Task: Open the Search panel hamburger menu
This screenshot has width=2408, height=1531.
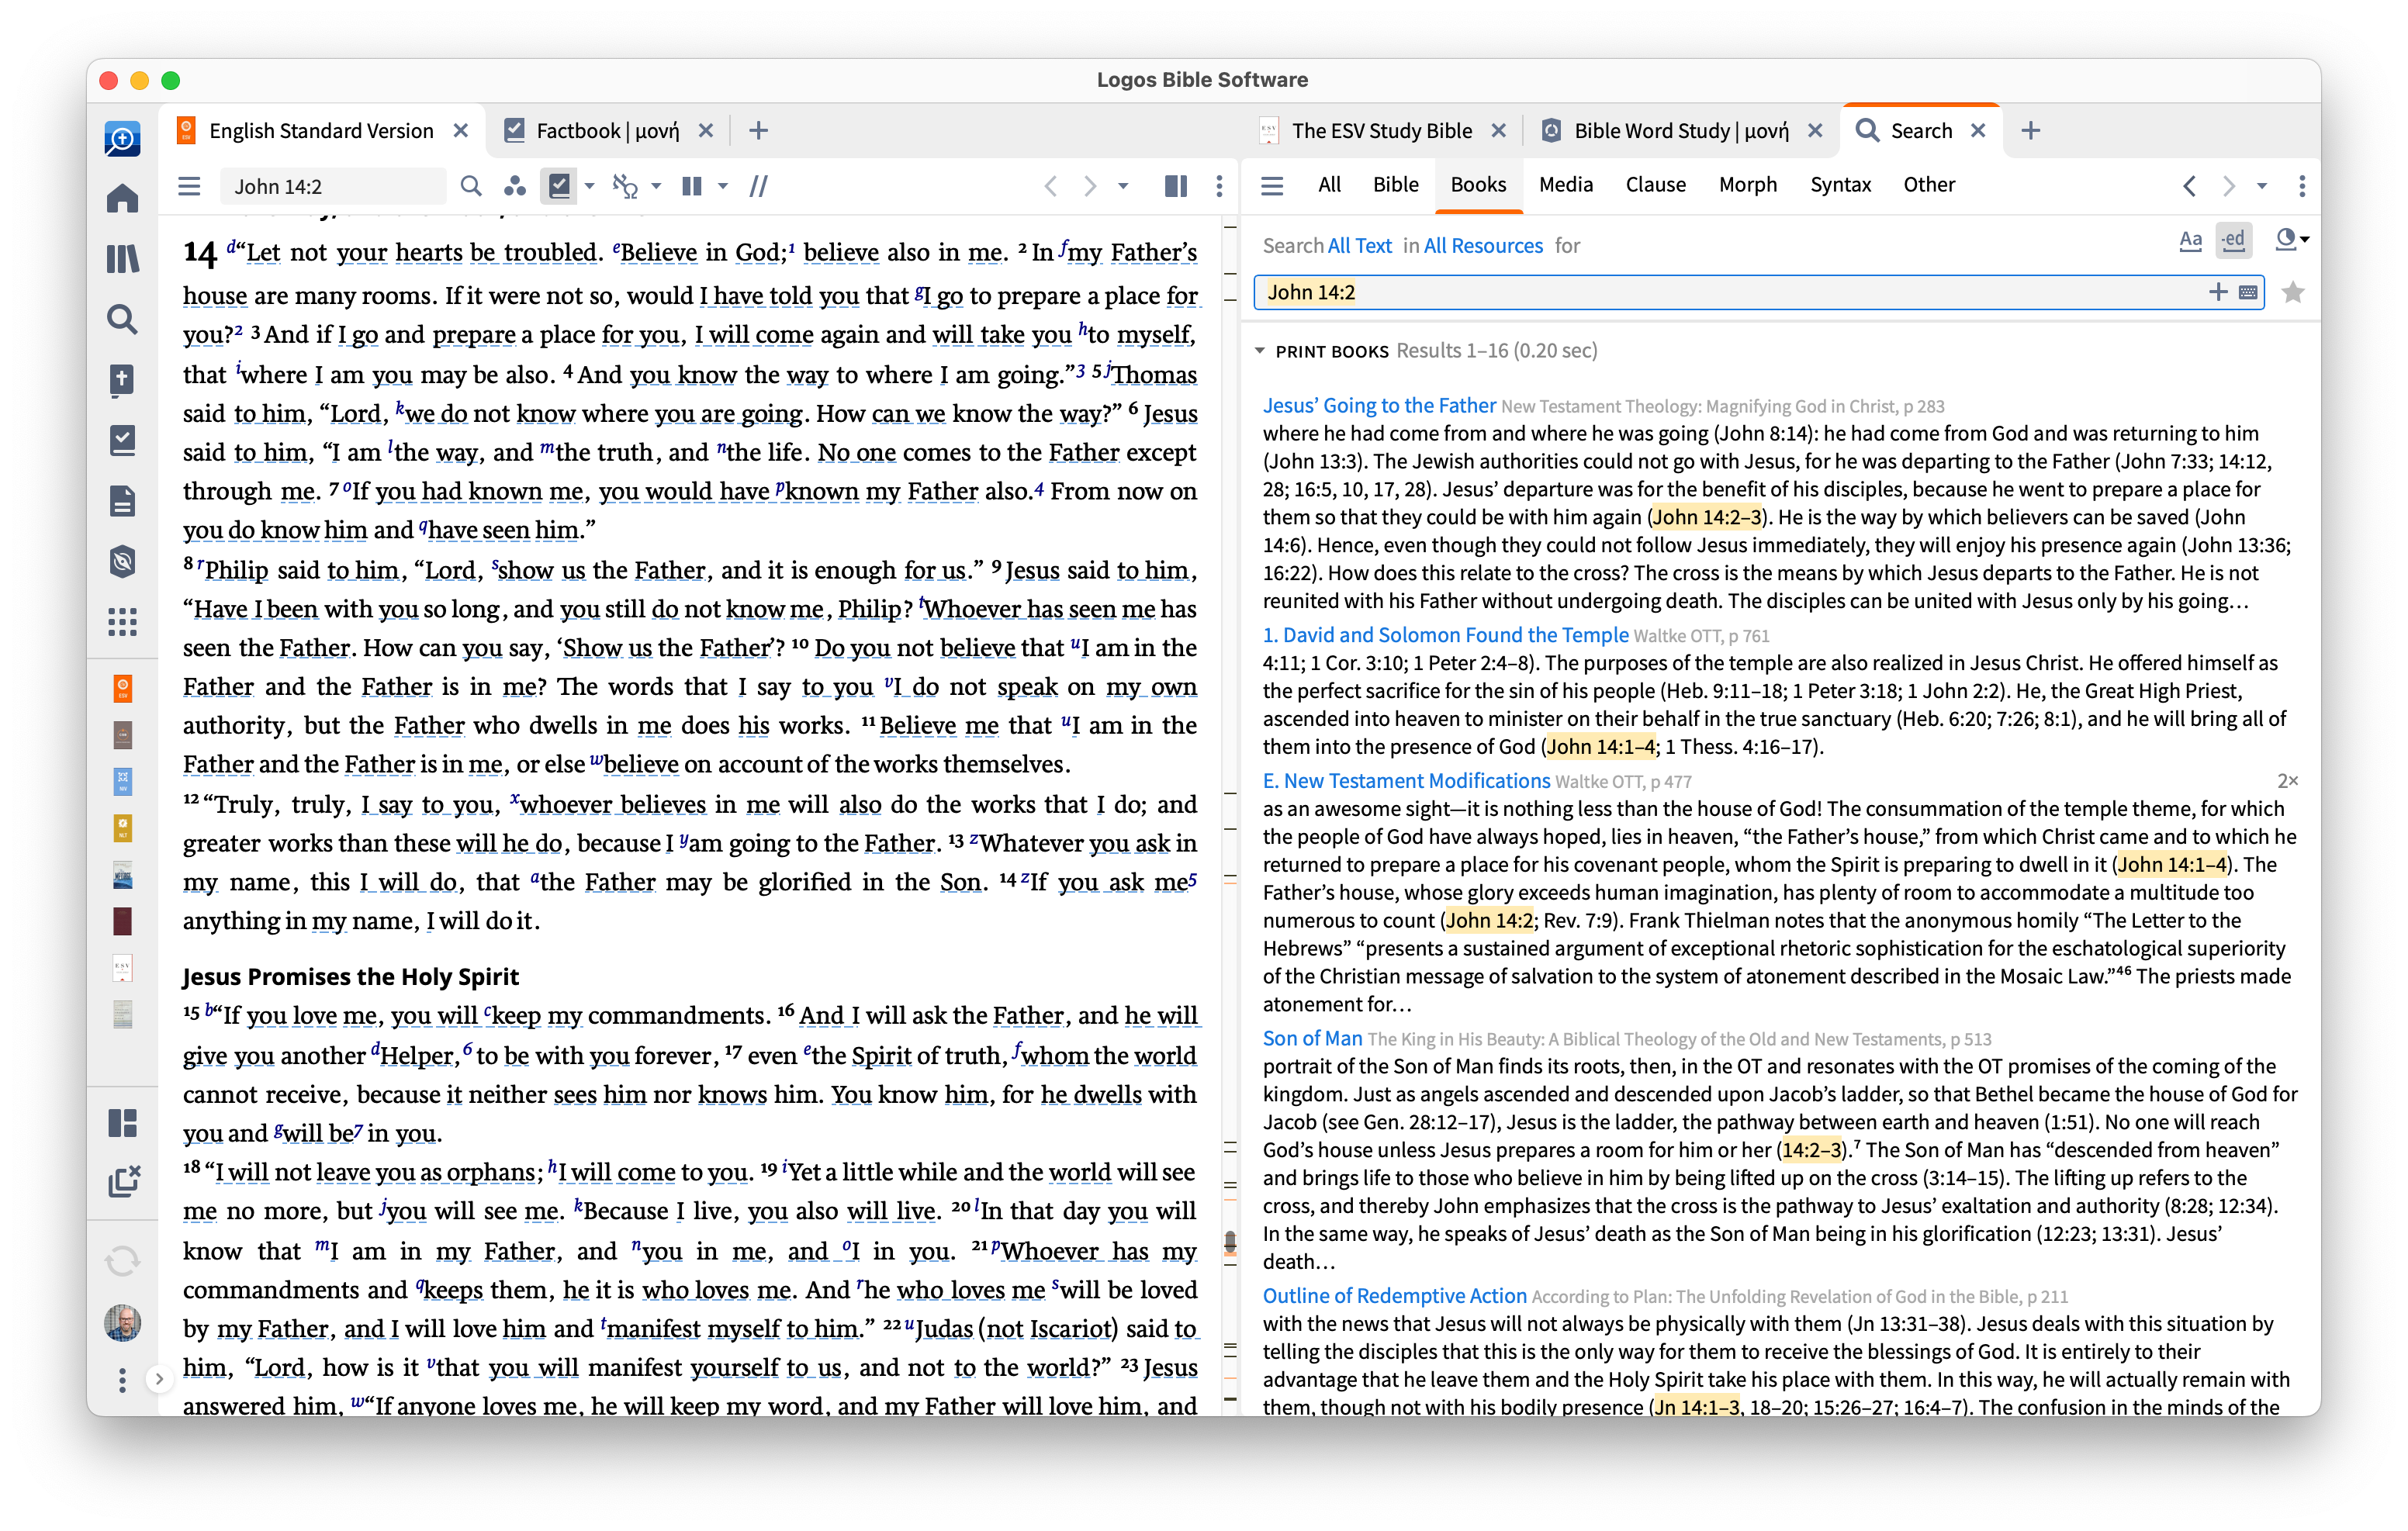Action: tap(1272, 186)
